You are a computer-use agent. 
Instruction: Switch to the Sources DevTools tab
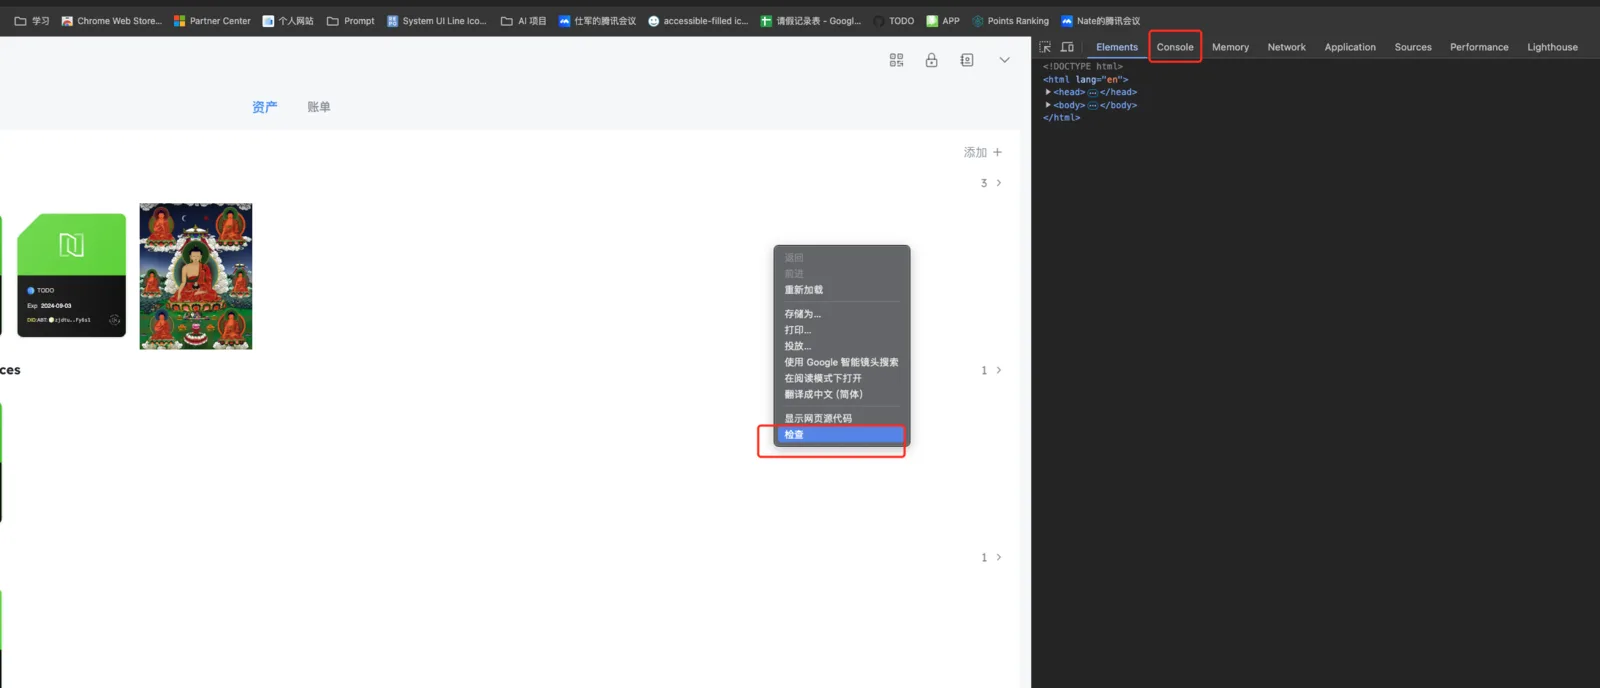coord(1413,47)
